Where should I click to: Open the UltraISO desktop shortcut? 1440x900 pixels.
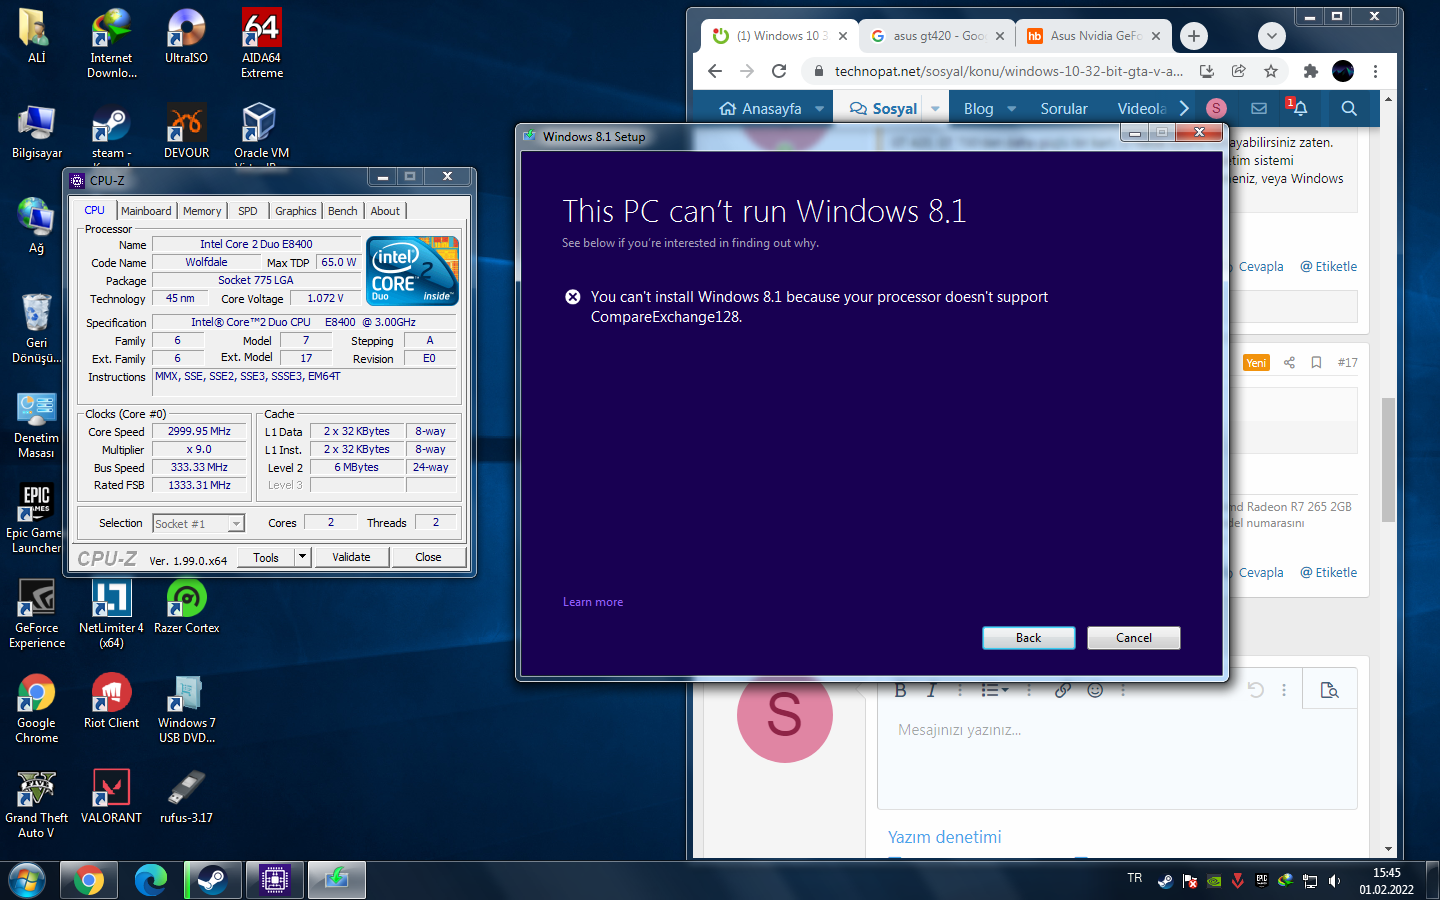(186, 37)
